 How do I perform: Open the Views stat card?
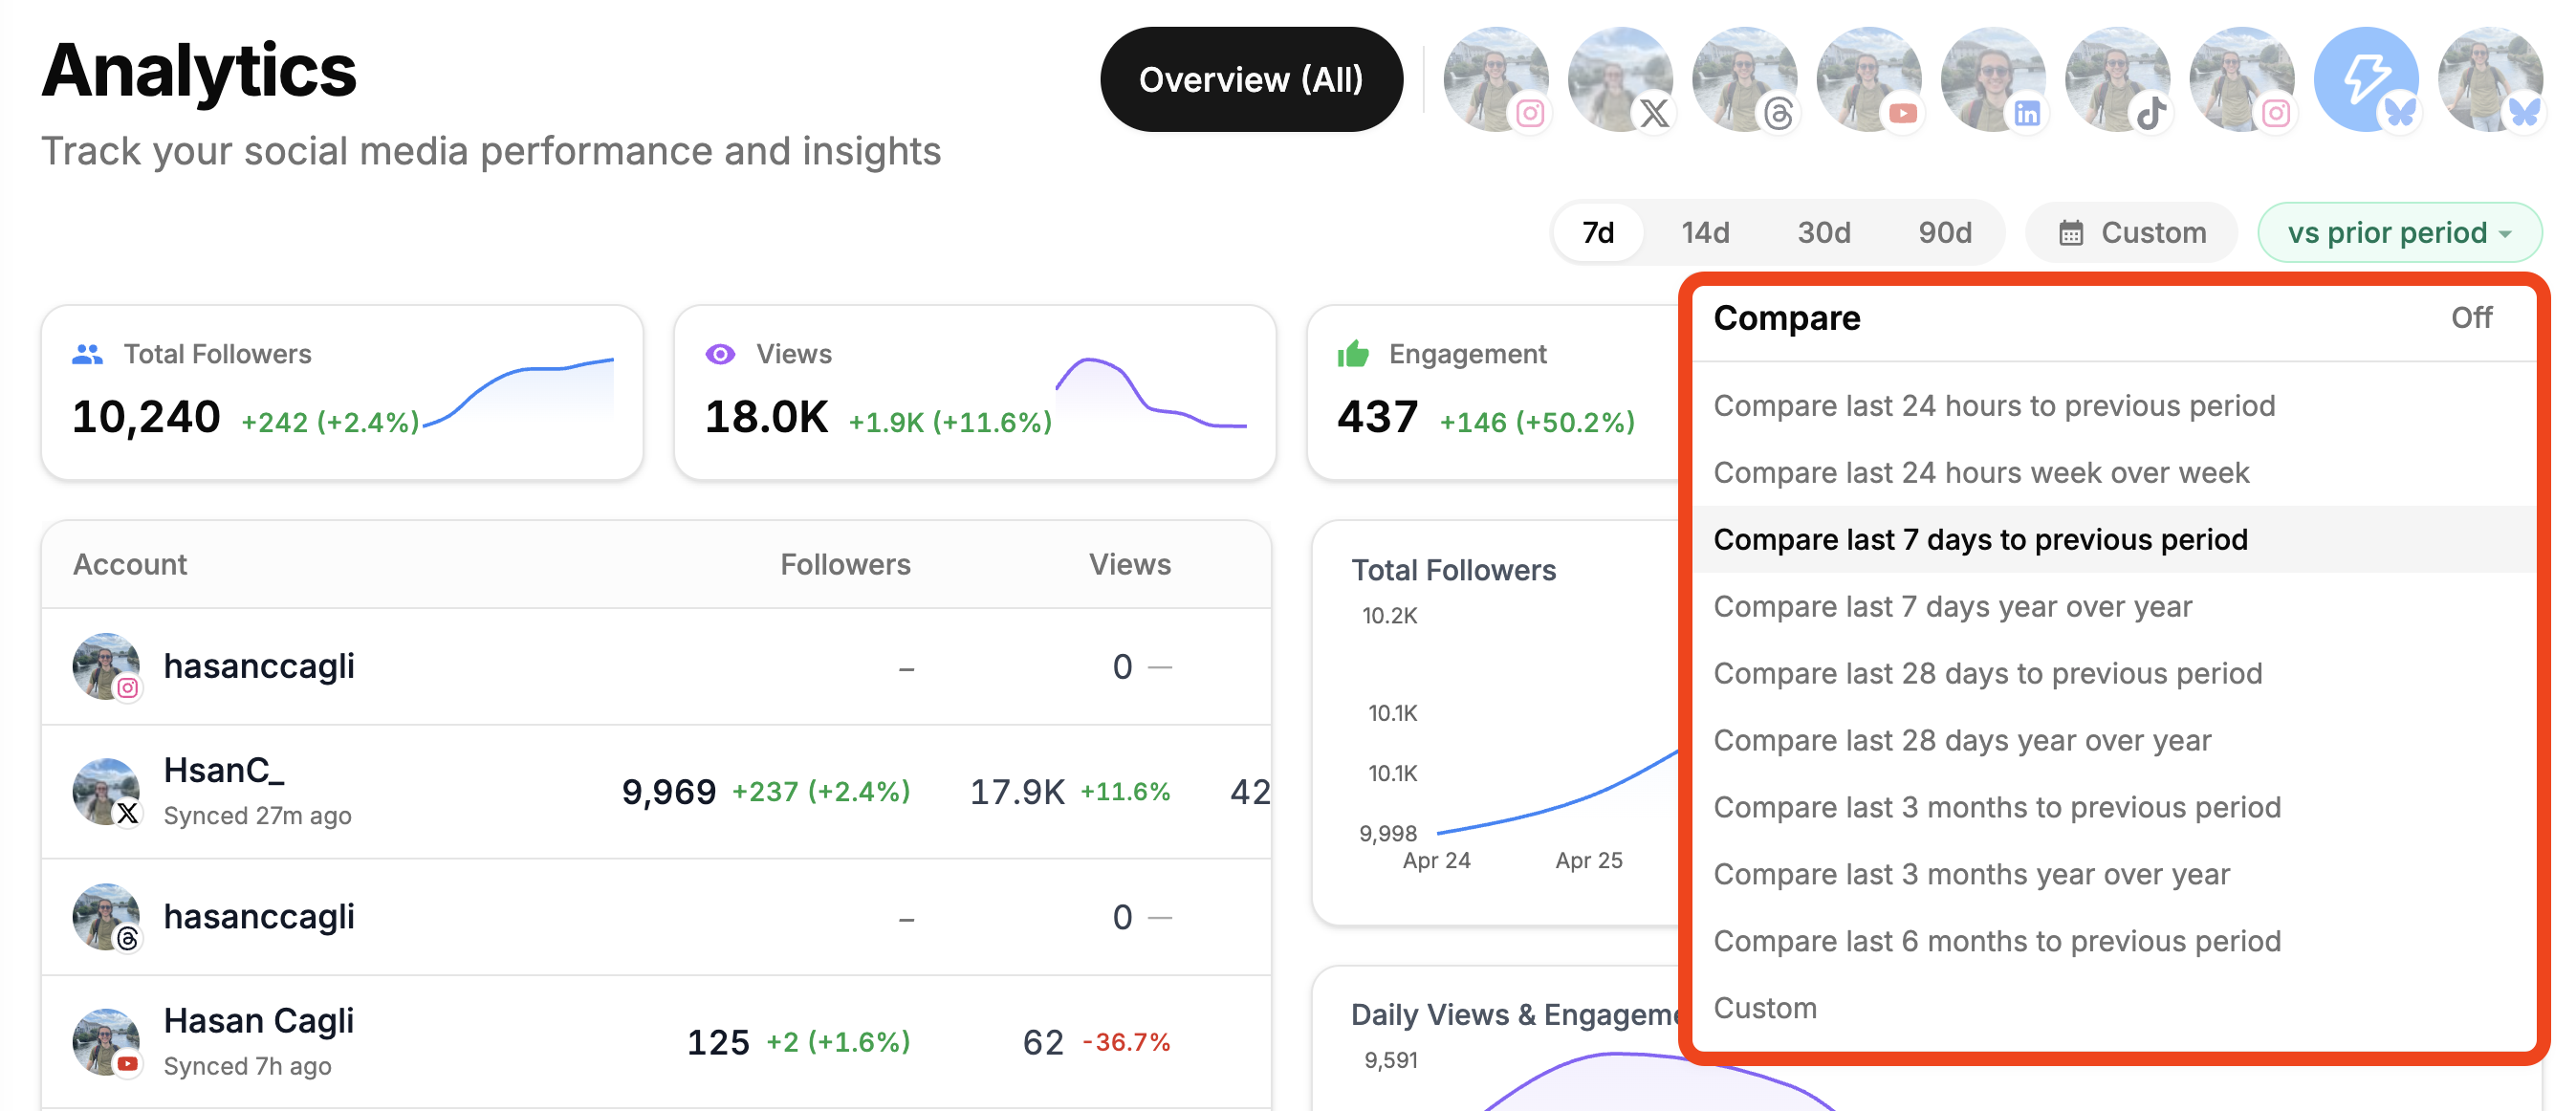click(975, 393)
